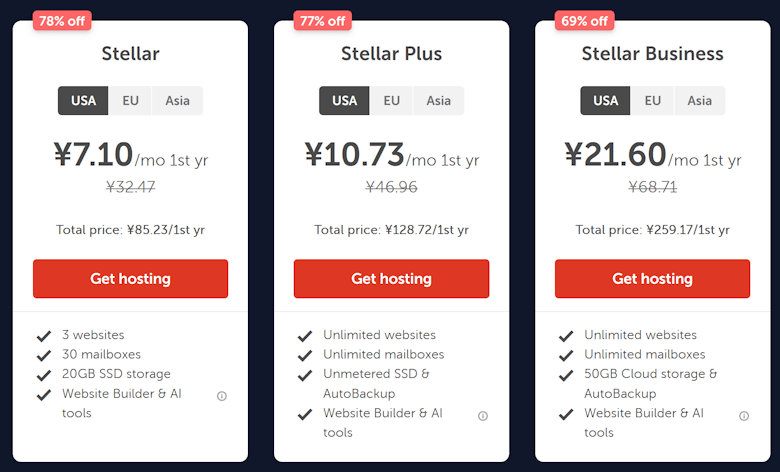Choose Asia datacenter on Stellar Business
The width and height of the screenshot is (780, 472).
[x=700, y=101]
